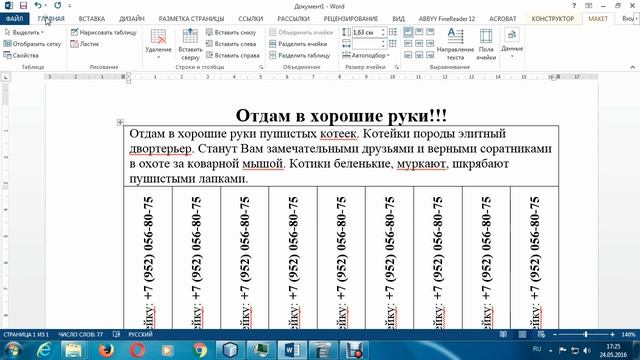
Task: Click the zoom slider handle
Action: tap(586, 334)
